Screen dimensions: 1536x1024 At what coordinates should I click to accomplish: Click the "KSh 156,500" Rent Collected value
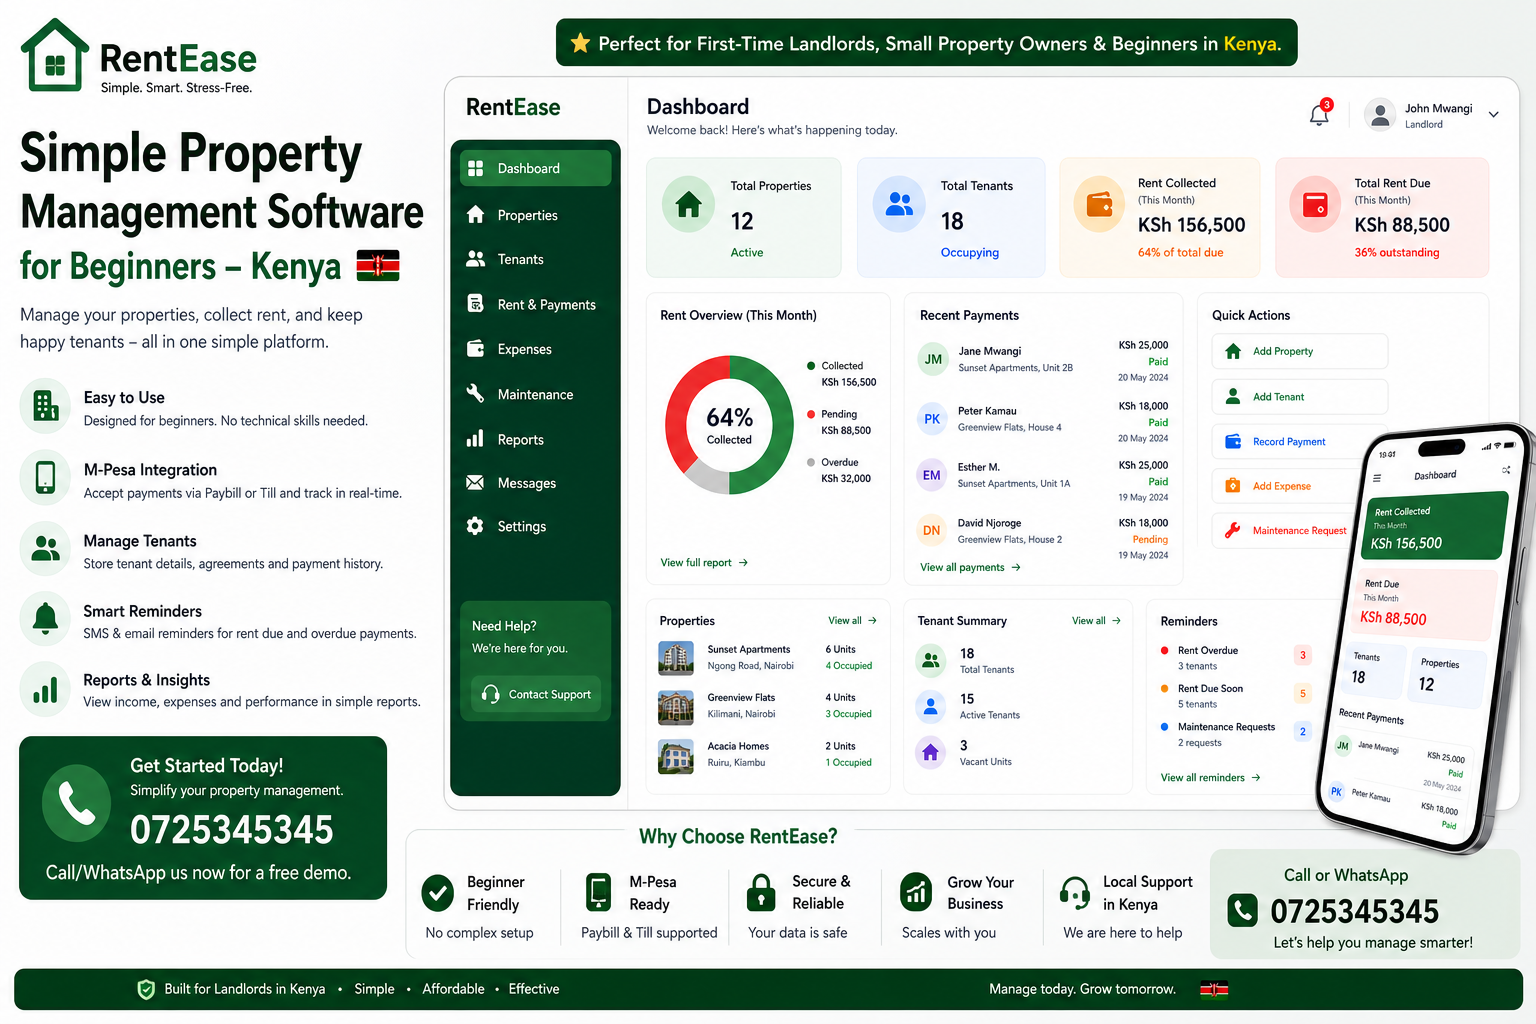tap(1191, 225)
